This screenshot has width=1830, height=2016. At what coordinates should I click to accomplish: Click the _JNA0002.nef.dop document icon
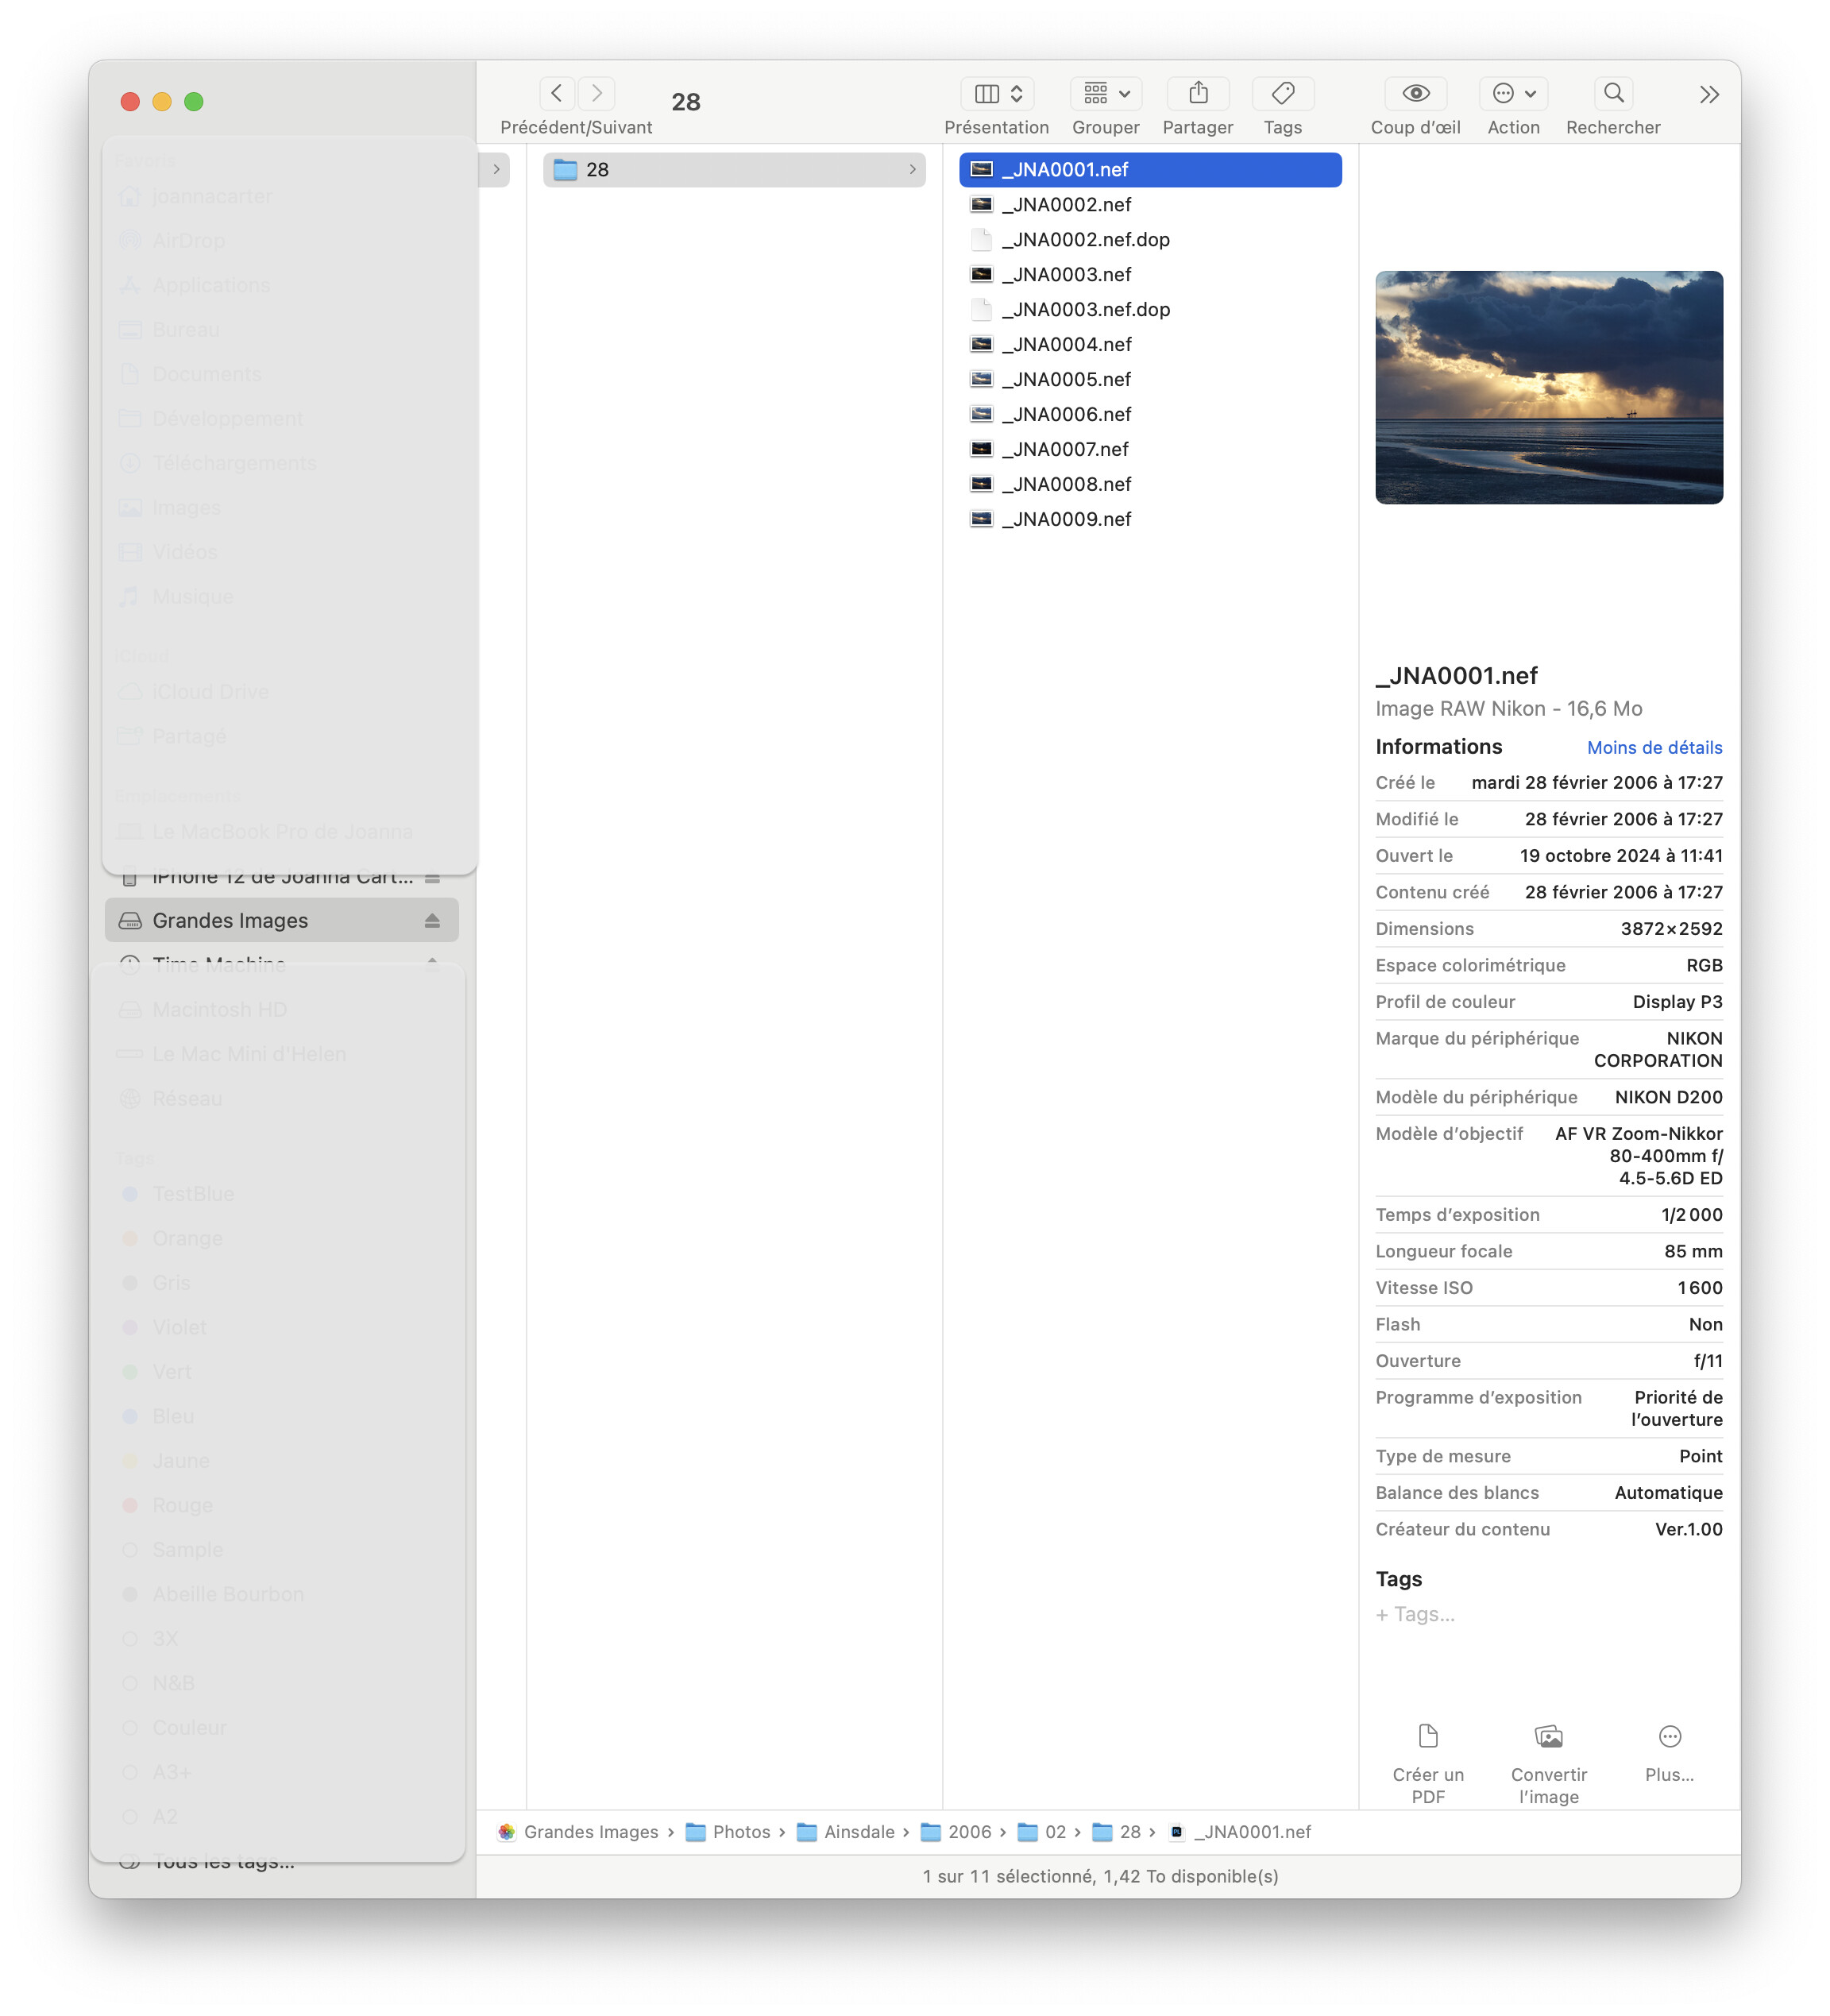click(x=982, y=239)
